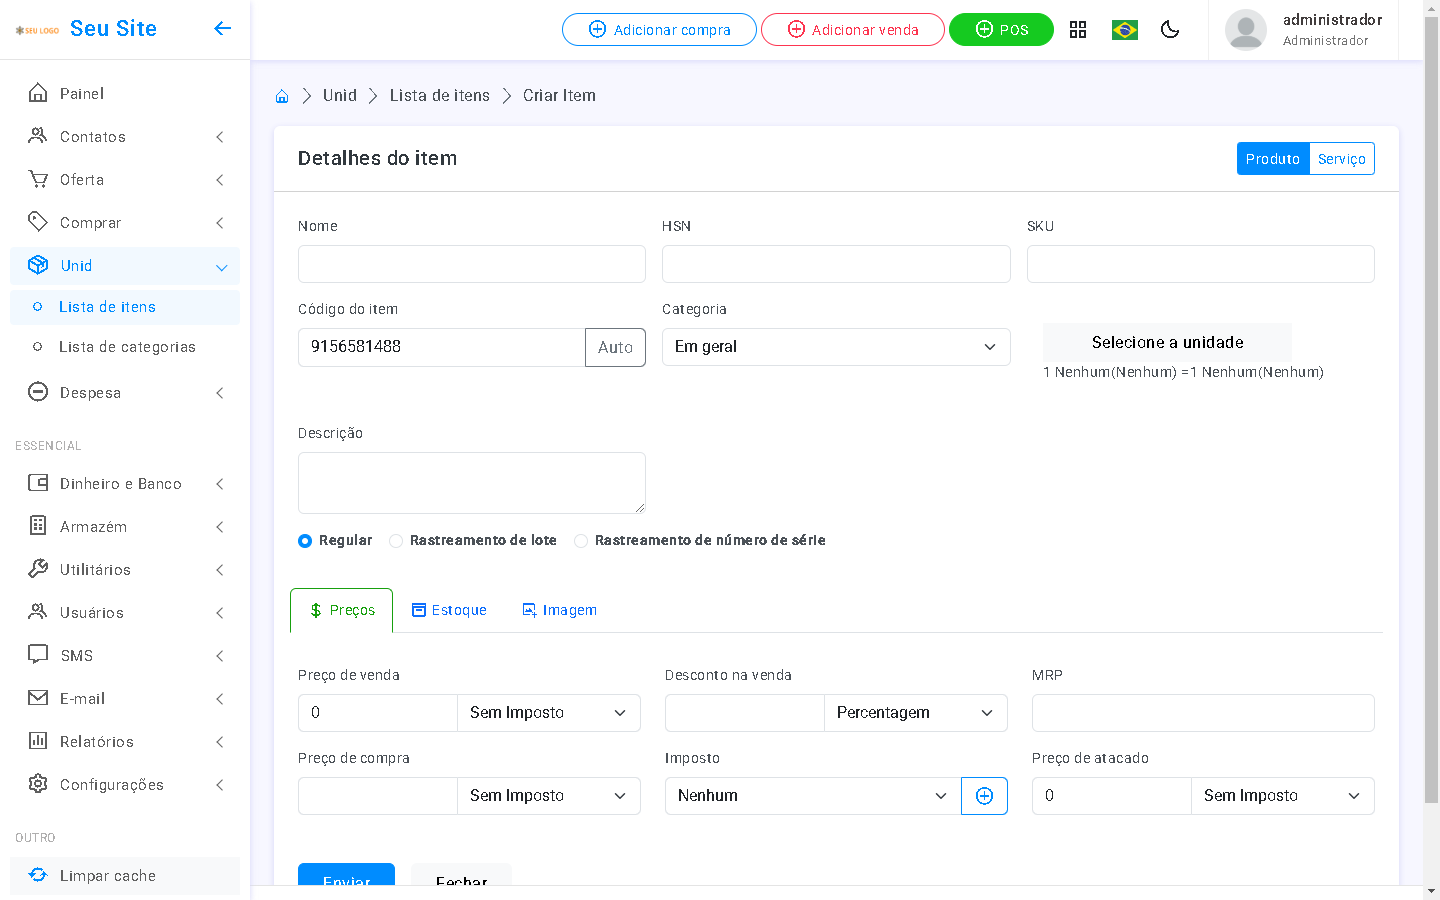Switch to the Imagem tab
The width and height of the screenshot is (1440, 900).
click(559, 610)
